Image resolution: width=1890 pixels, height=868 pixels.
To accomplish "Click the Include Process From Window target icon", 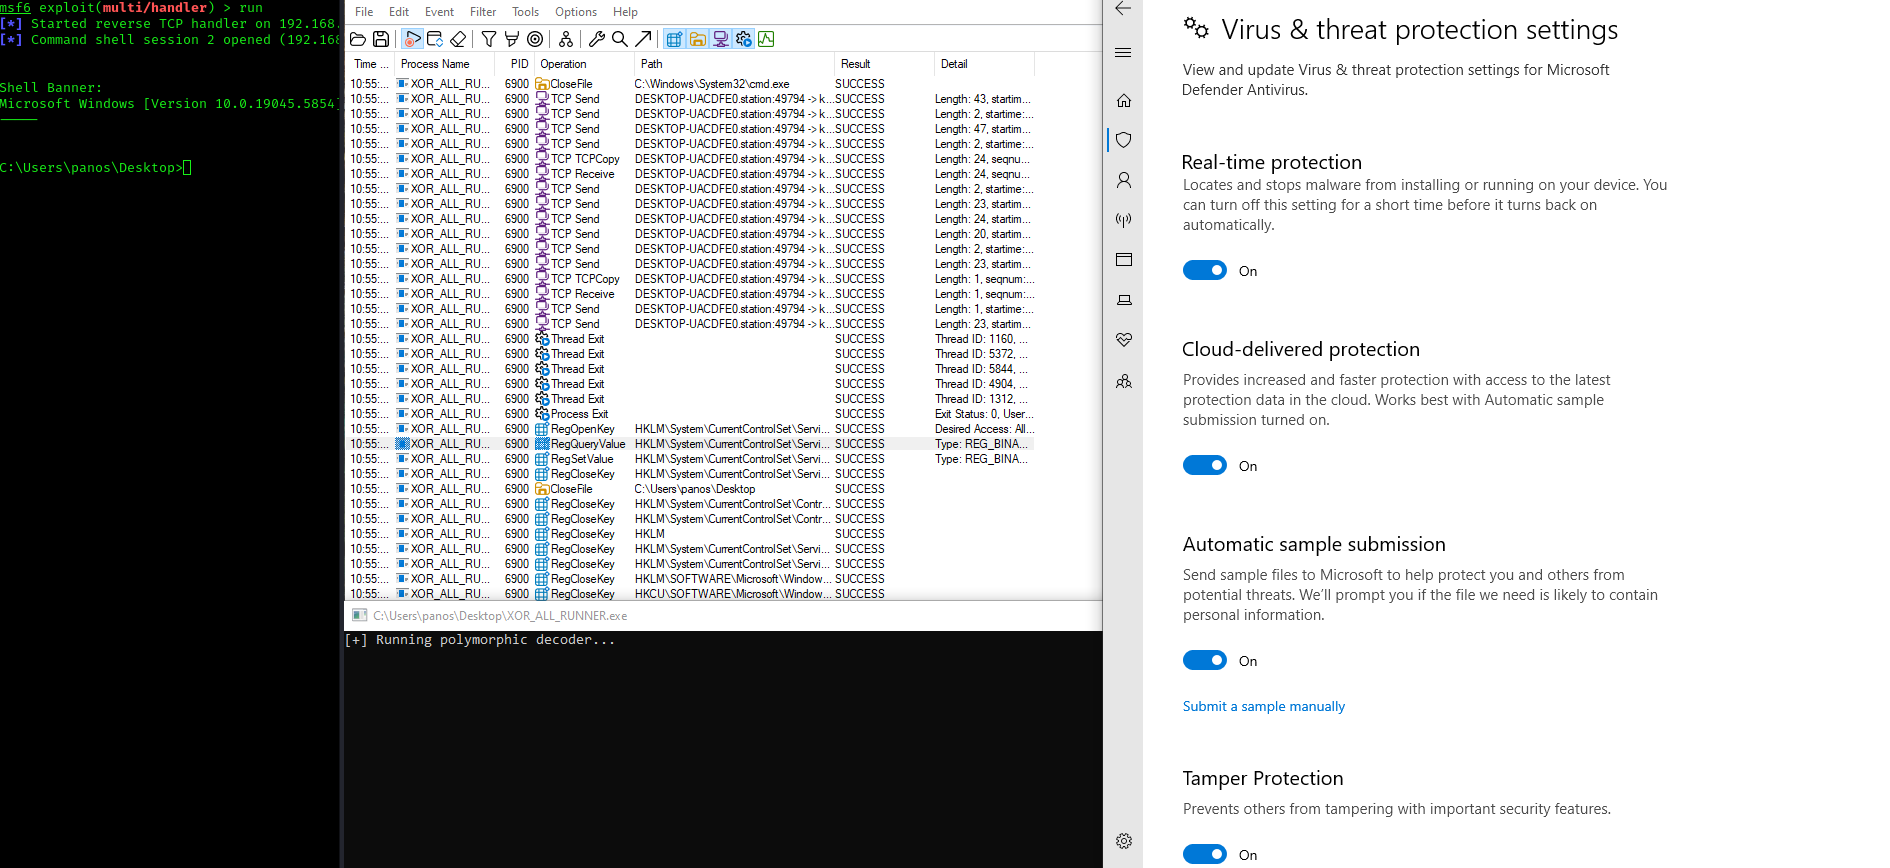I will click(535, 39).
